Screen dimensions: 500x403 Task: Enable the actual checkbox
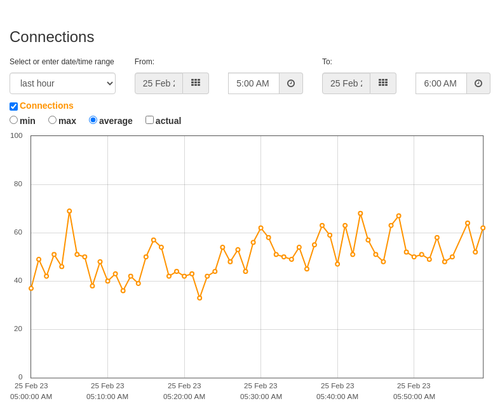[150, 120]
